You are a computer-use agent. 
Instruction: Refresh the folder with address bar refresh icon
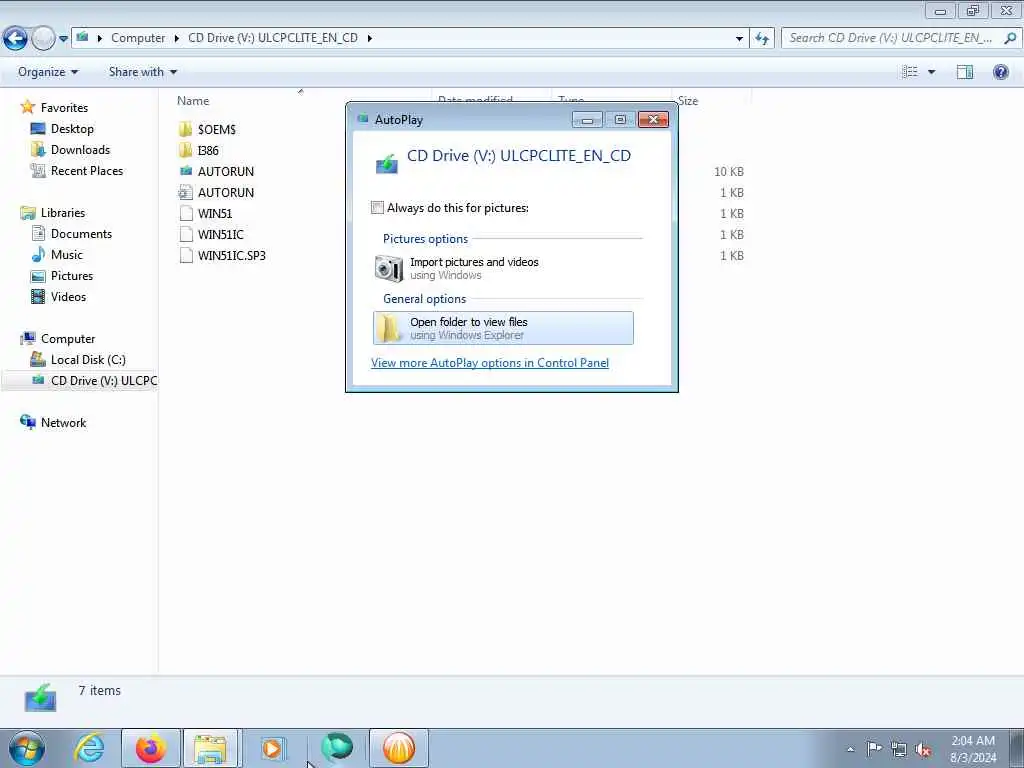[x=762, y=38]
